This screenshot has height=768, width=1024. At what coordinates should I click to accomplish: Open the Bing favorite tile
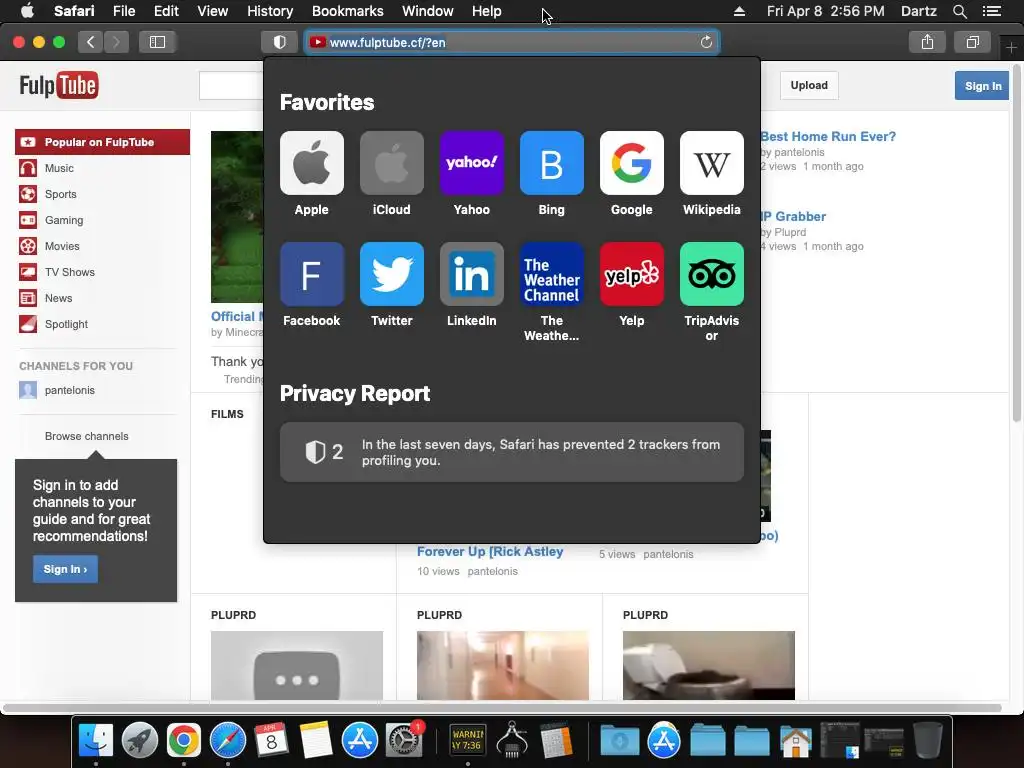pyautogui.click(x=552, y=163)
